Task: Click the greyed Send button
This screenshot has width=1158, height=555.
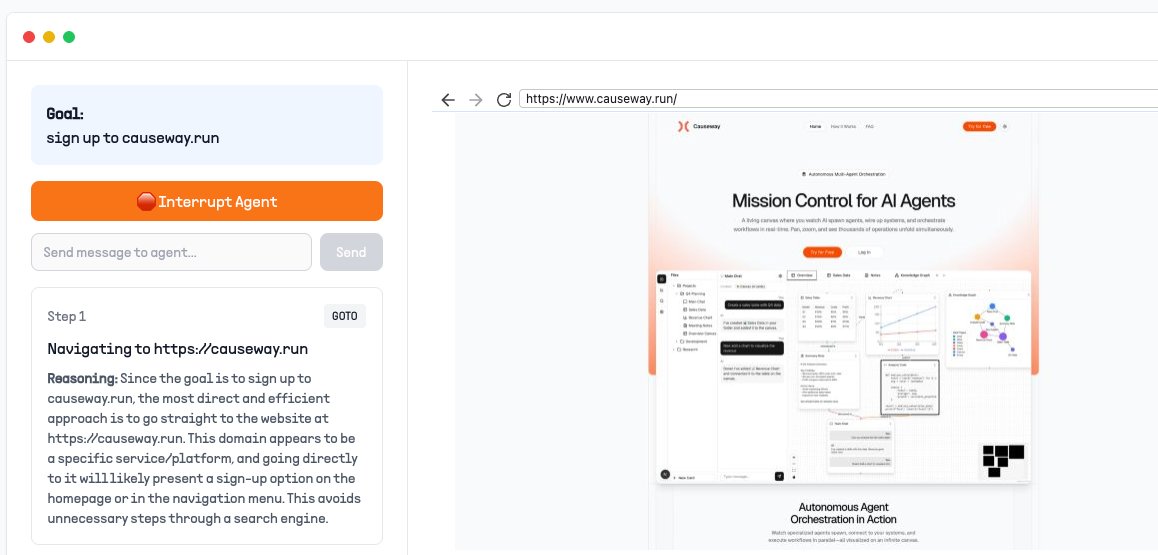Action: coord(351,252)
